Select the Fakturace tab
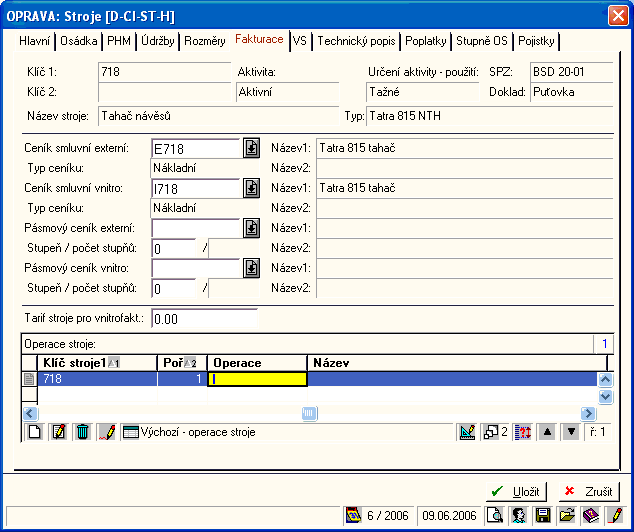Screen dimensions: 634x532 pos(259,40)
